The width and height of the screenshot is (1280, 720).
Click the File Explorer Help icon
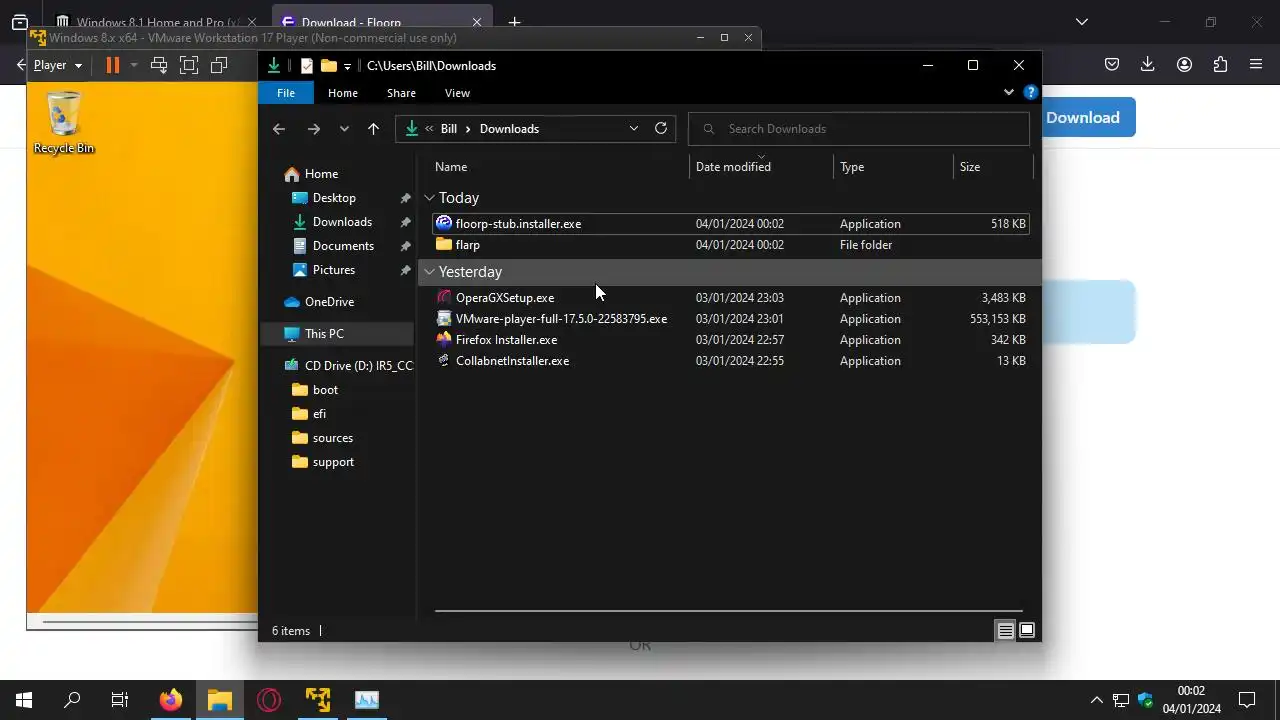pyautogui.click(x=1031, y=92)
